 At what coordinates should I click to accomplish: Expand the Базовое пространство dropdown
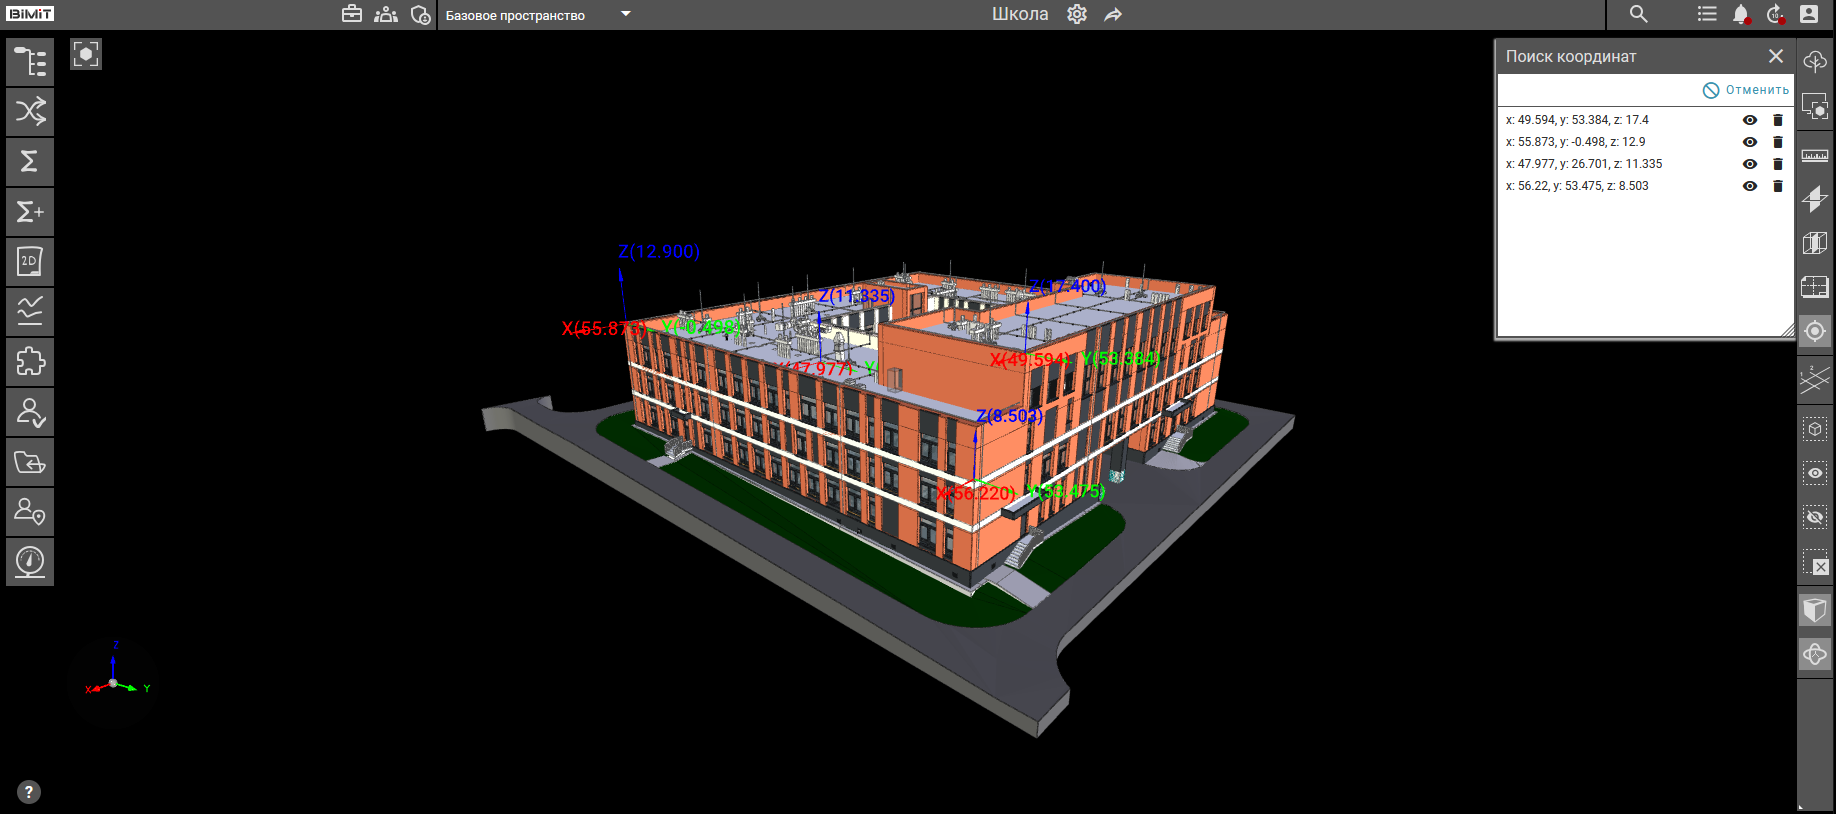tap(626, 14)
